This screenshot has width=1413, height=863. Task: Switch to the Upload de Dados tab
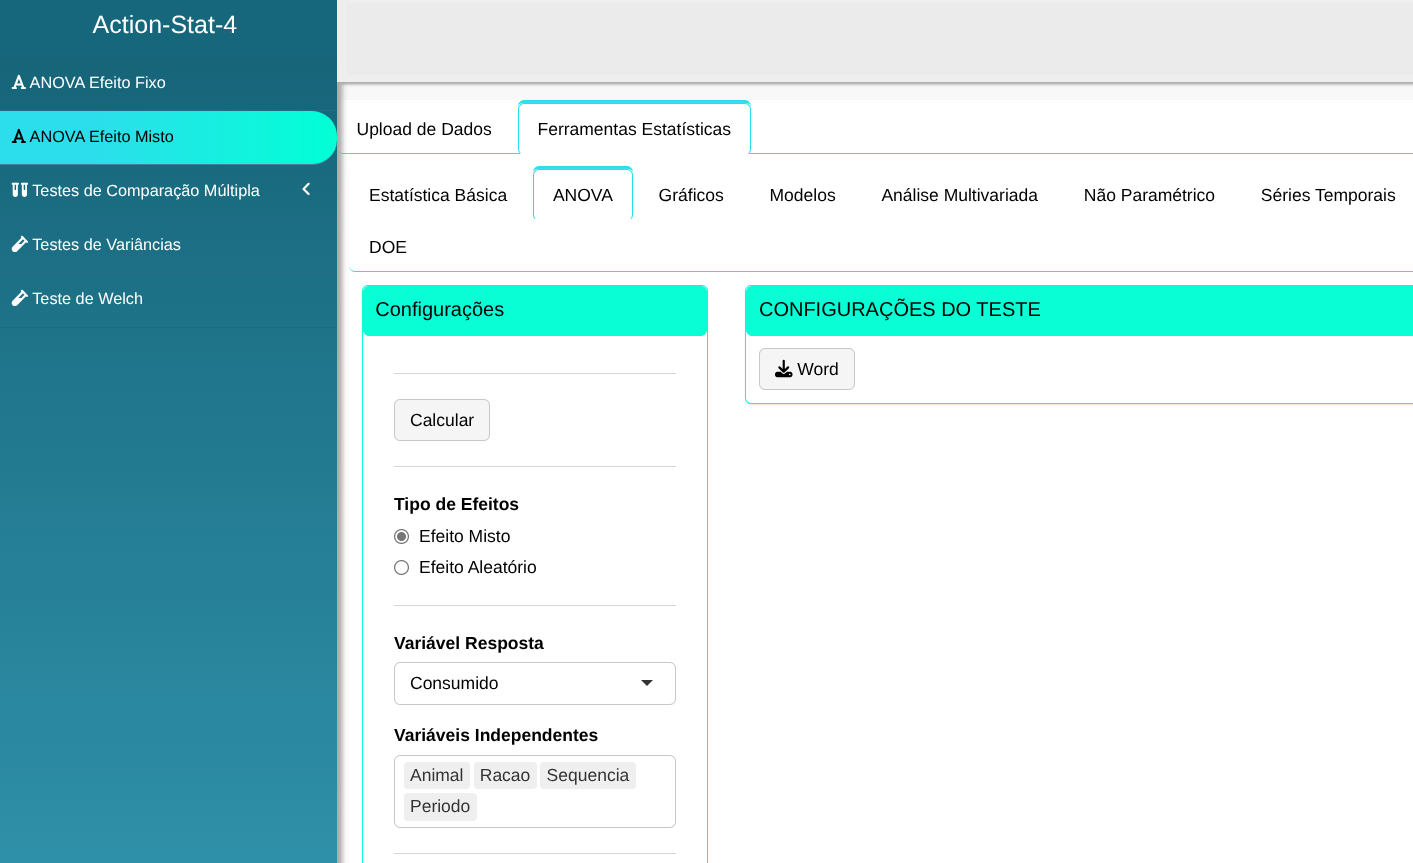pyautogui.click(x=424, y=129)
